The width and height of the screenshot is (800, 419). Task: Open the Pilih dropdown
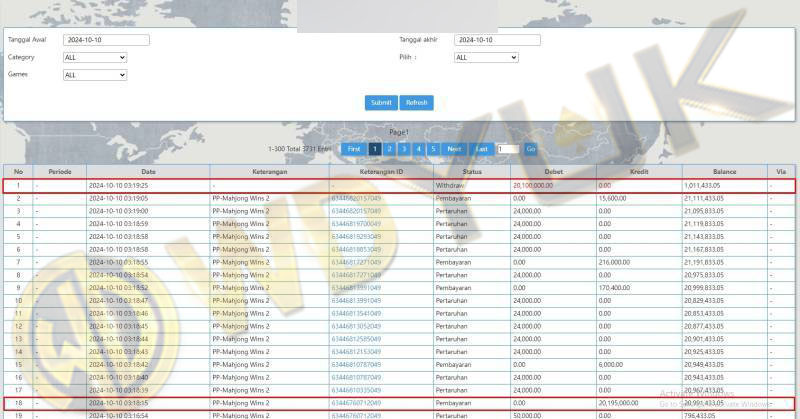(486, 57)
